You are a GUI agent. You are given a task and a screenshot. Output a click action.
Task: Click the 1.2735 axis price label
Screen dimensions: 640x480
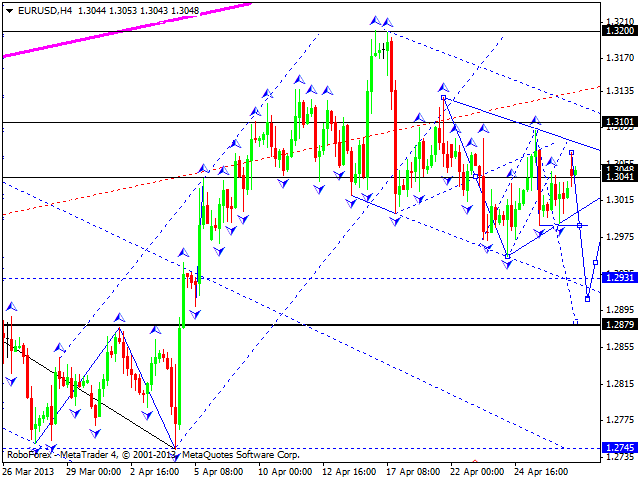click(x=620, y=457)
